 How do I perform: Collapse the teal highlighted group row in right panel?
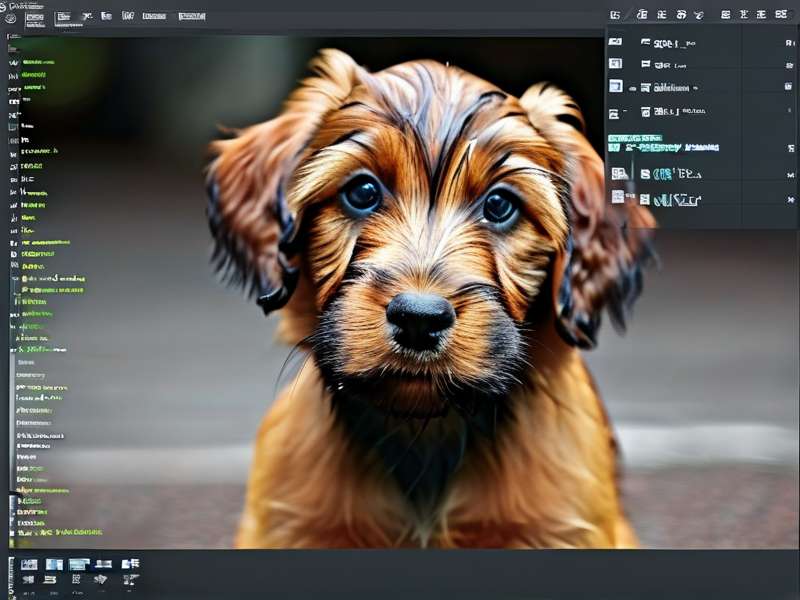click(634, 138)
